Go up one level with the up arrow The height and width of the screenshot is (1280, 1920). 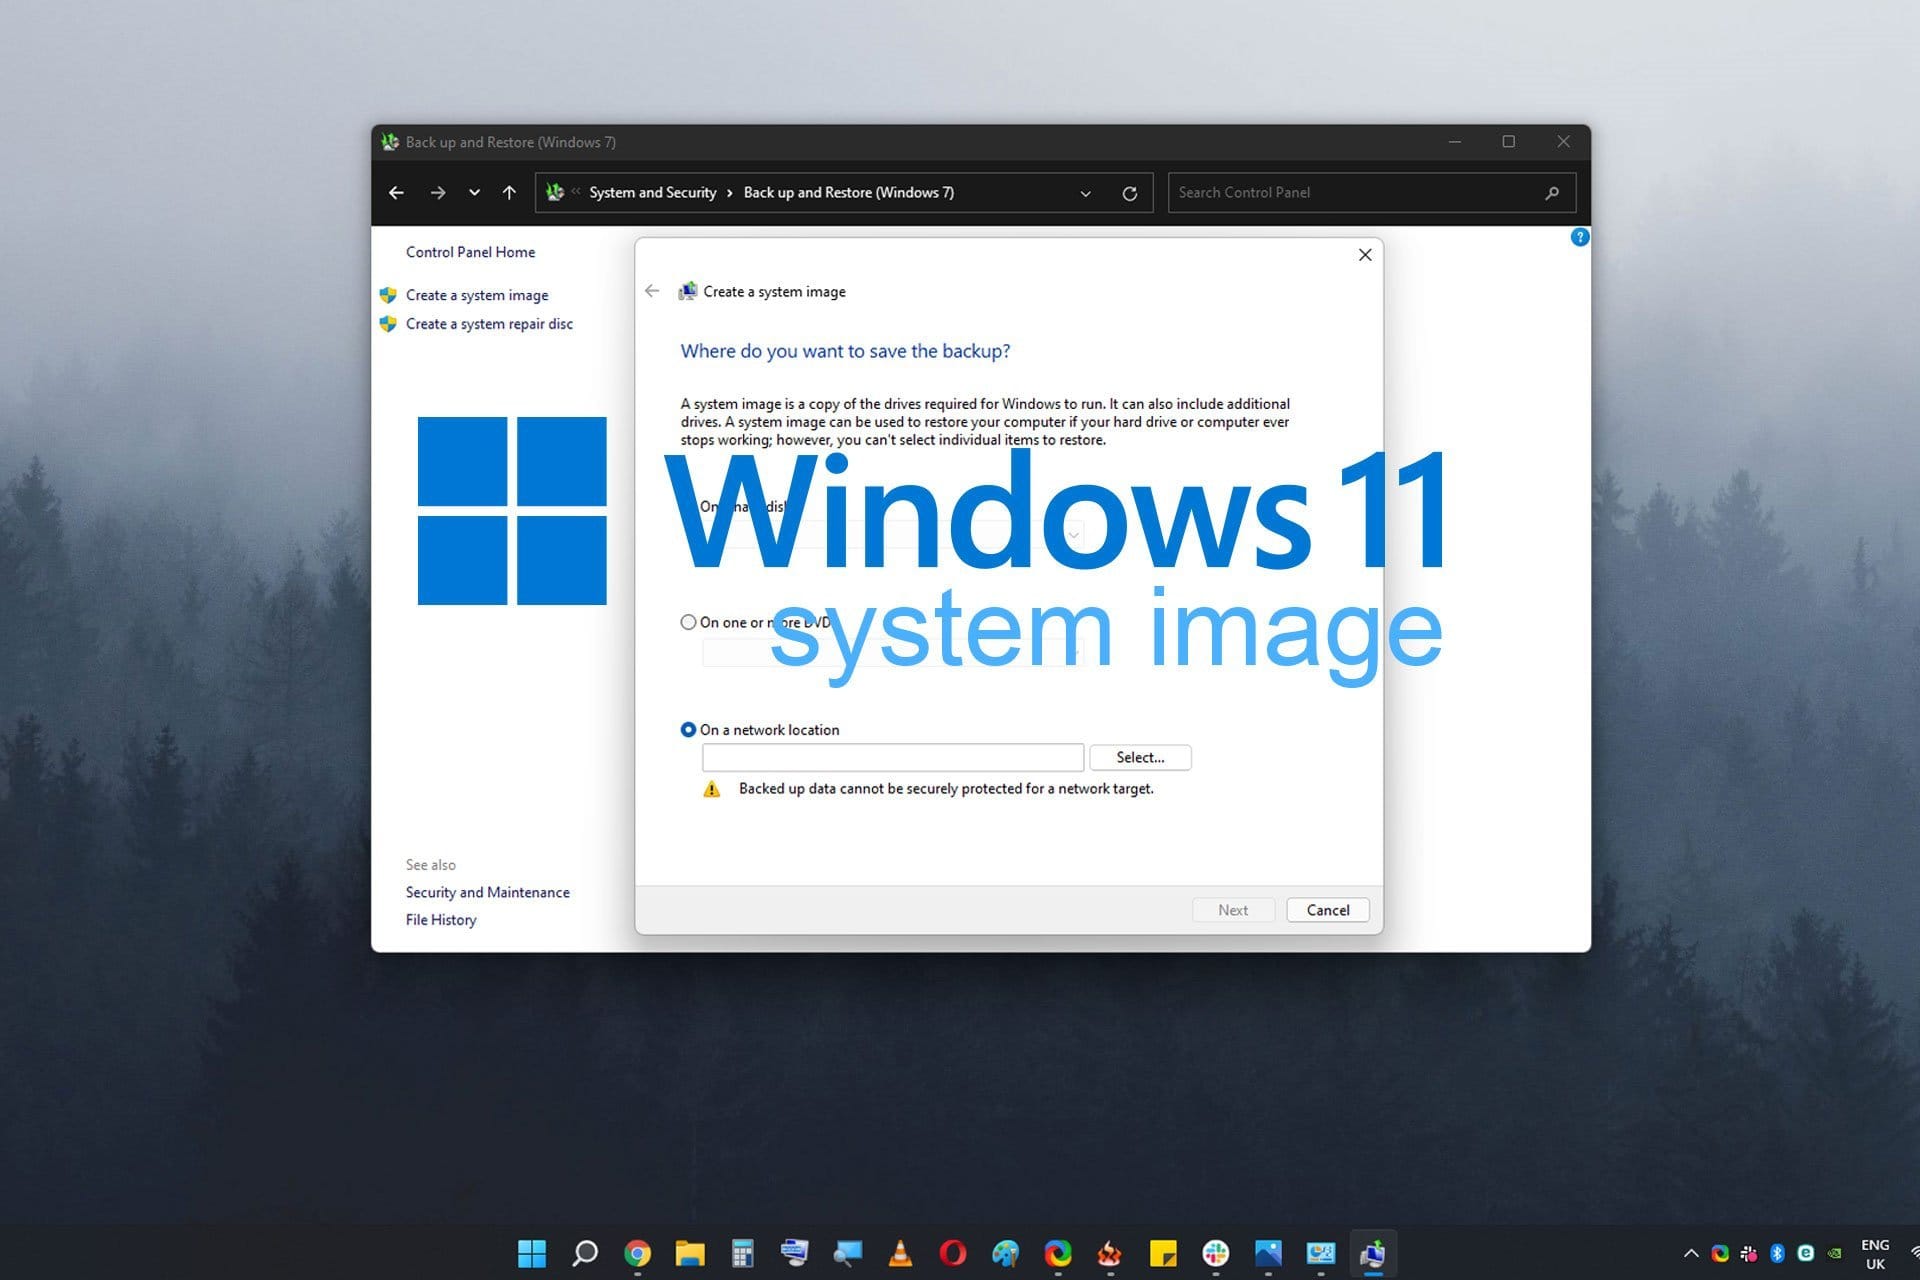(x=509, y=193)
